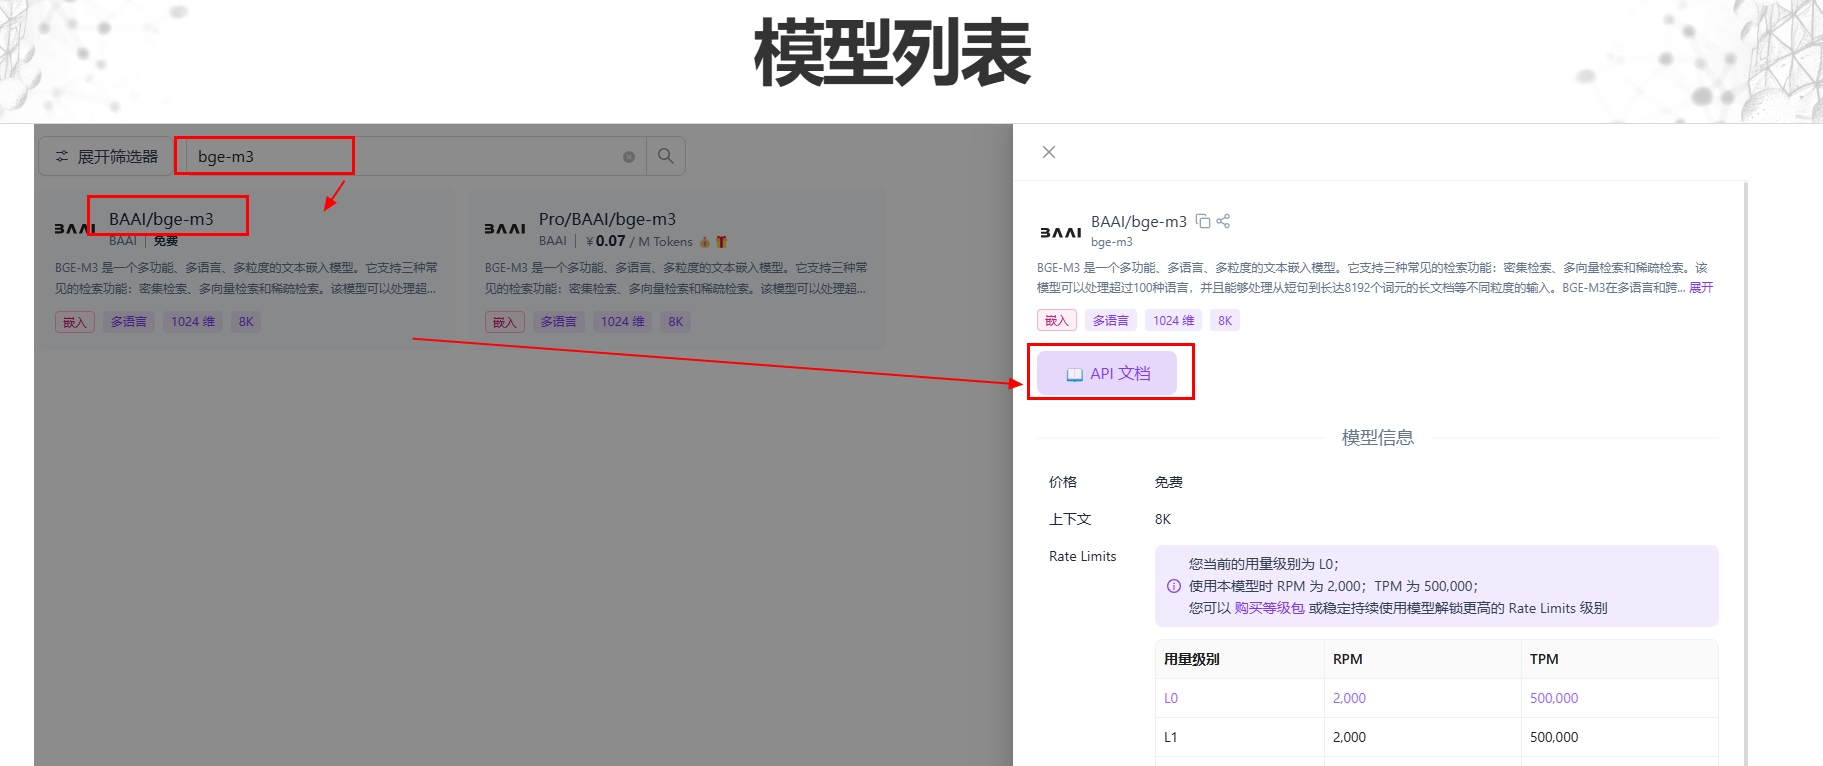The width and height of the screenshot is (1823, 766).
Task: Open the API 文档 button
Action: (x=1107, y=373)
